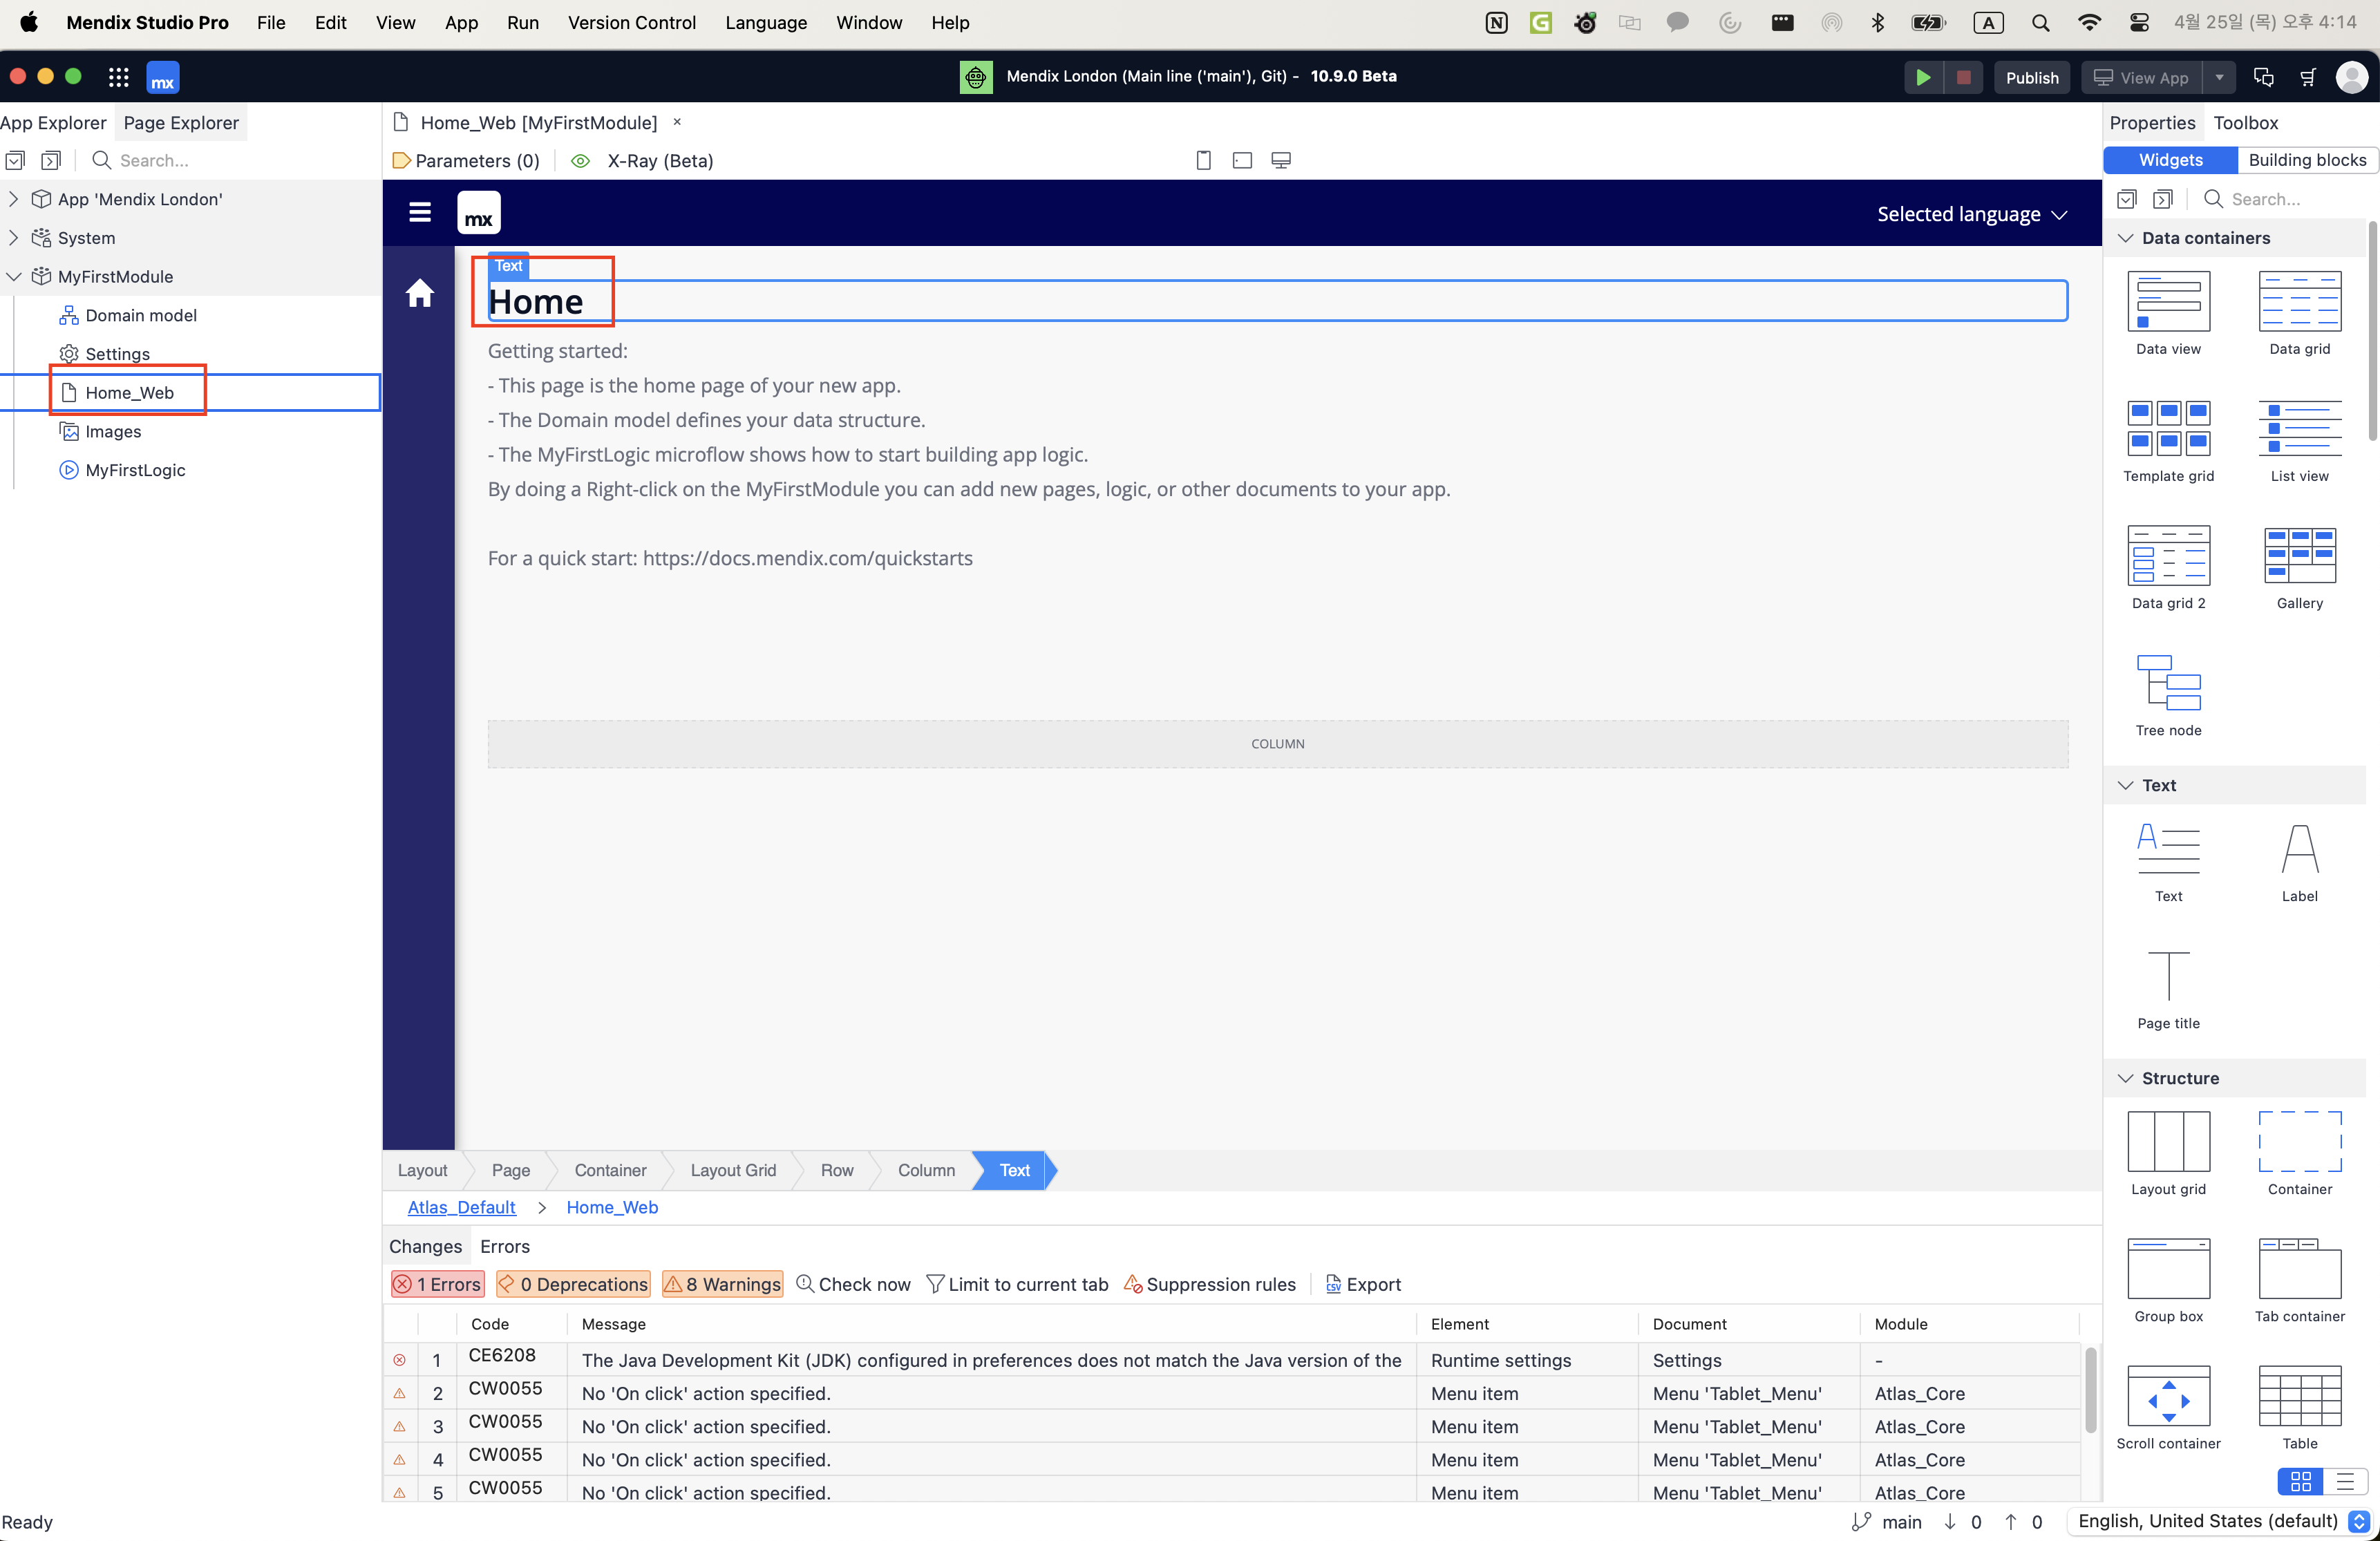Open the Version Control menu
Screen dimensions: 2380x1541
coord(632,22)
